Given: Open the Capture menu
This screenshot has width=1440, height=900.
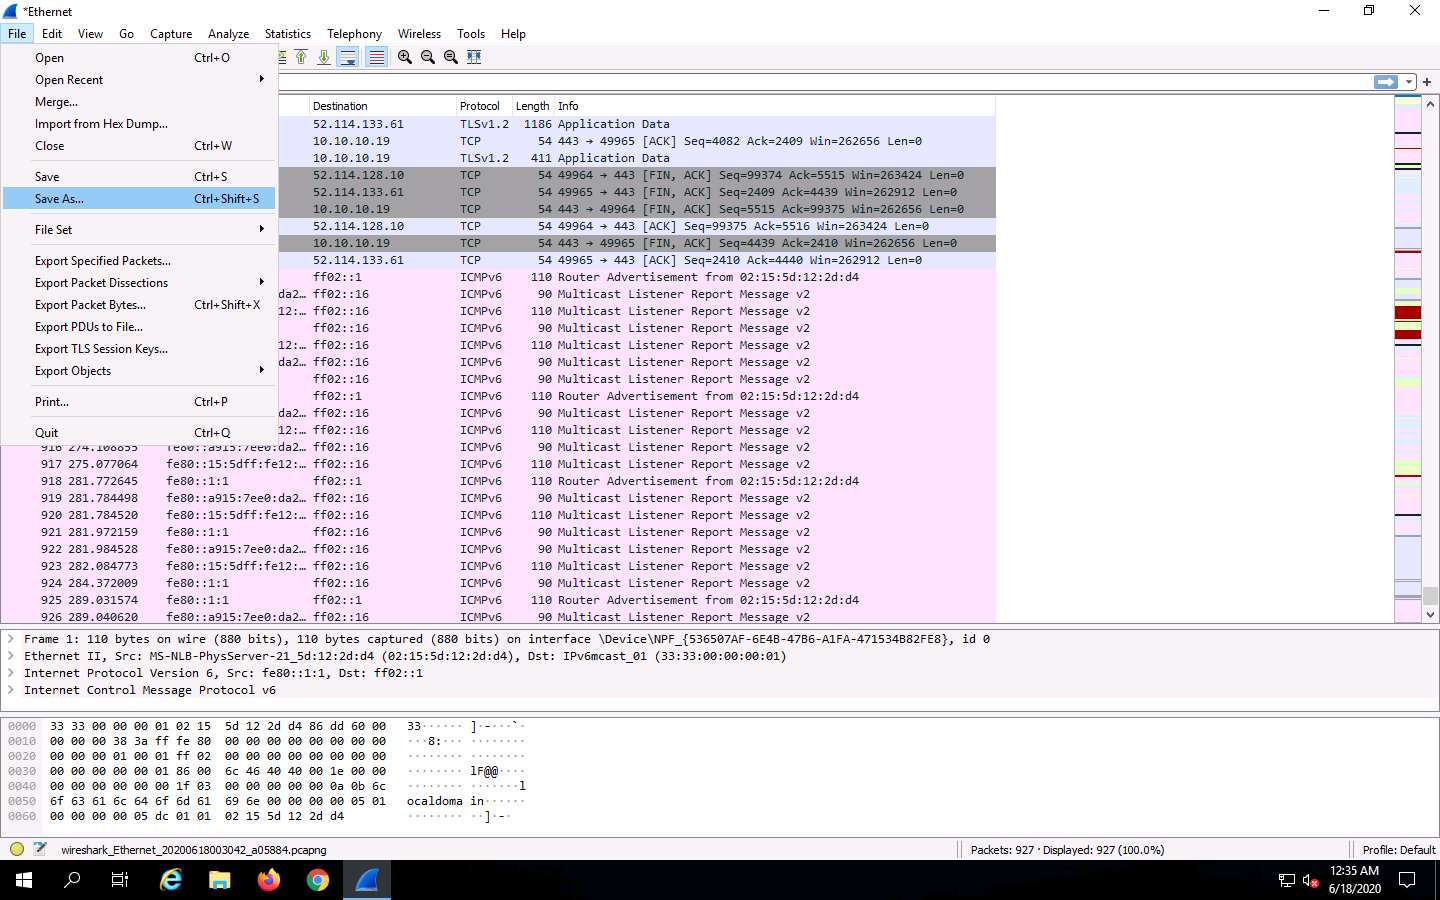Looking at the screenshot, I should click(171, 34).
